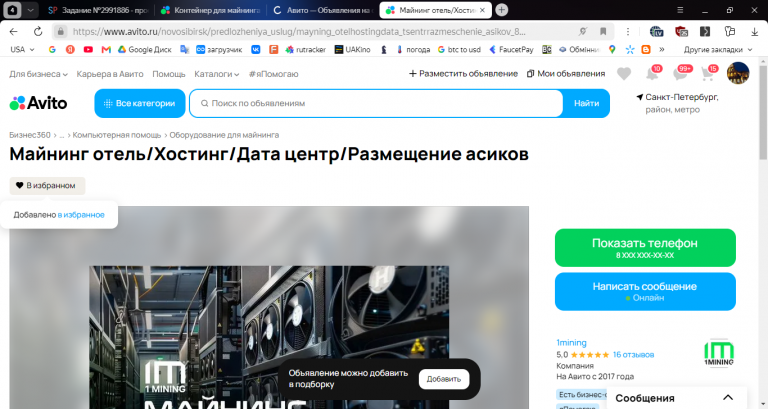Viewport: 768px width, 409px height.
Task: Expand the Сообщения panel chevron
Action: [728, 397]
